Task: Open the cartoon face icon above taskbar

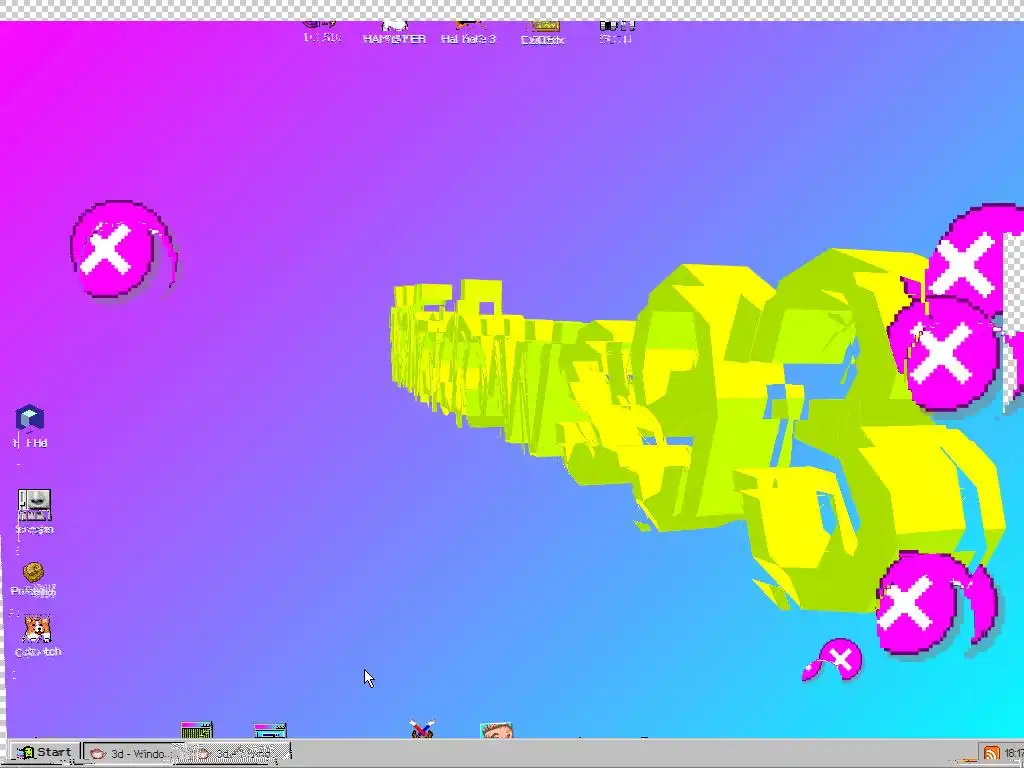Action: pos(496,730)
